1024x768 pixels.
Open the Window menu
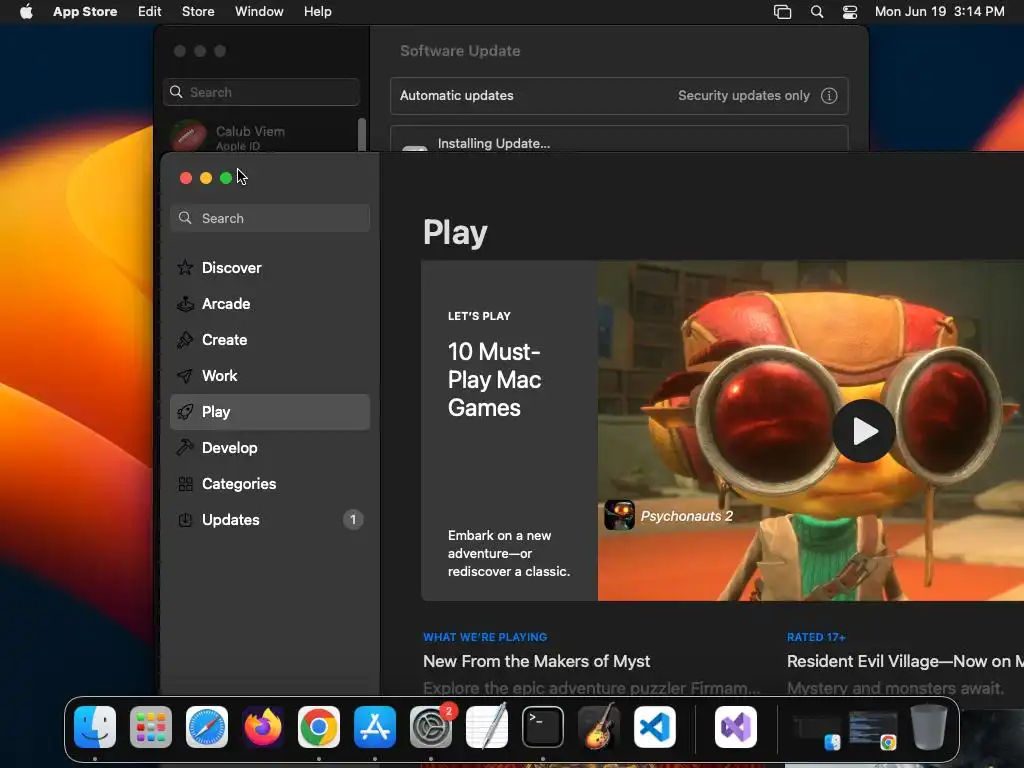259,12
